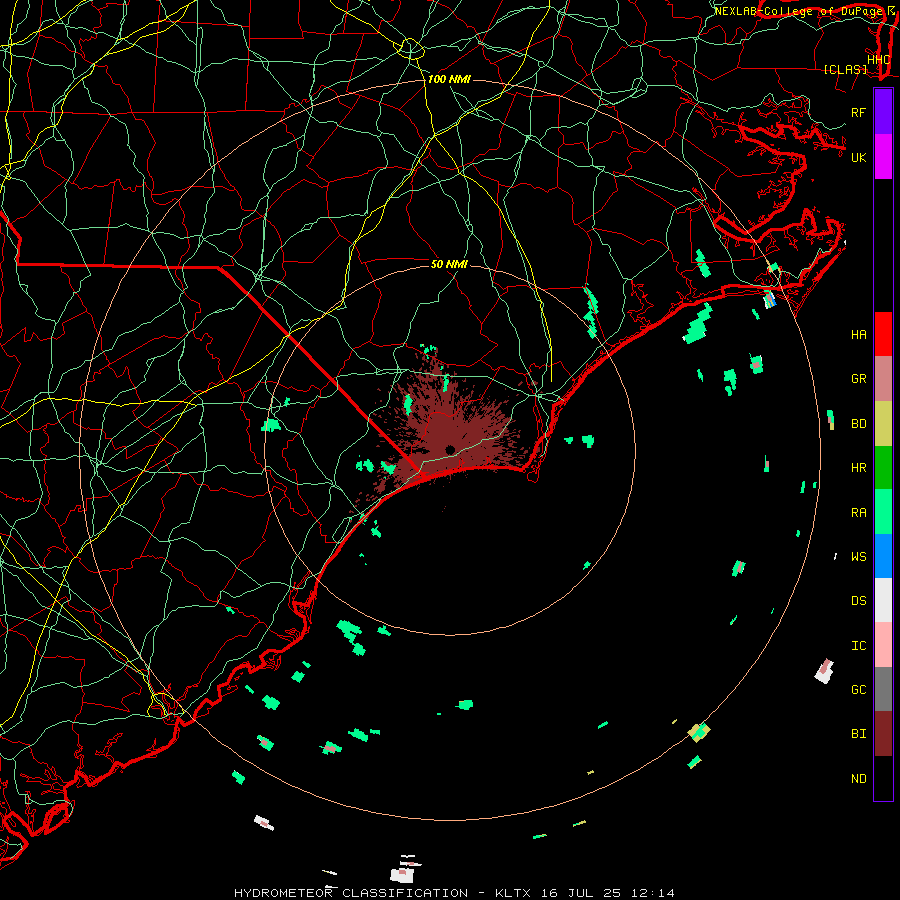Click the BD yellow legend swatch
Image resolution: width=900 pixels, height=900 pixels.
883,424
